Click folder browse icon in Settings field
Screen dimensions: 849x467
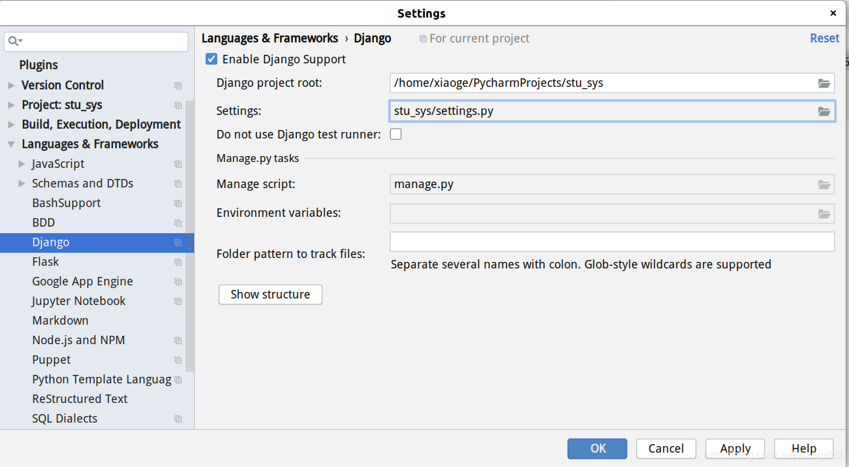(x=824, y=111)
